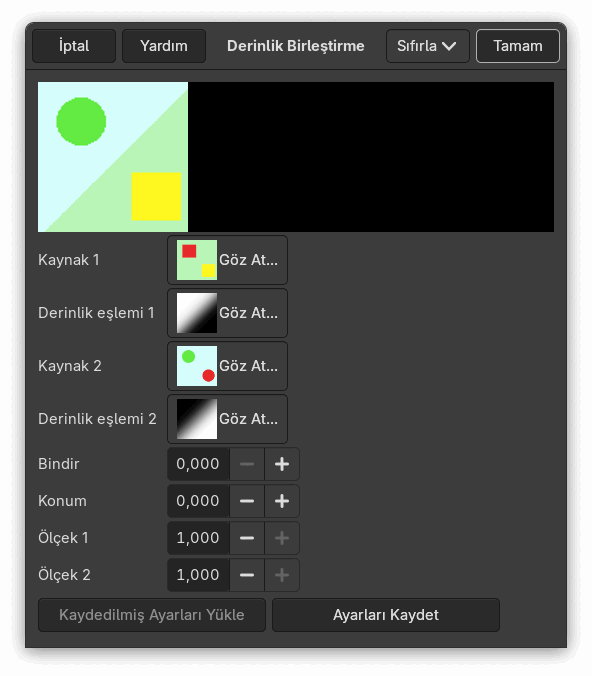Click the Konum value field
Image resolution: width=592 pixels, height=676 pixels.
tap(198, 501)
